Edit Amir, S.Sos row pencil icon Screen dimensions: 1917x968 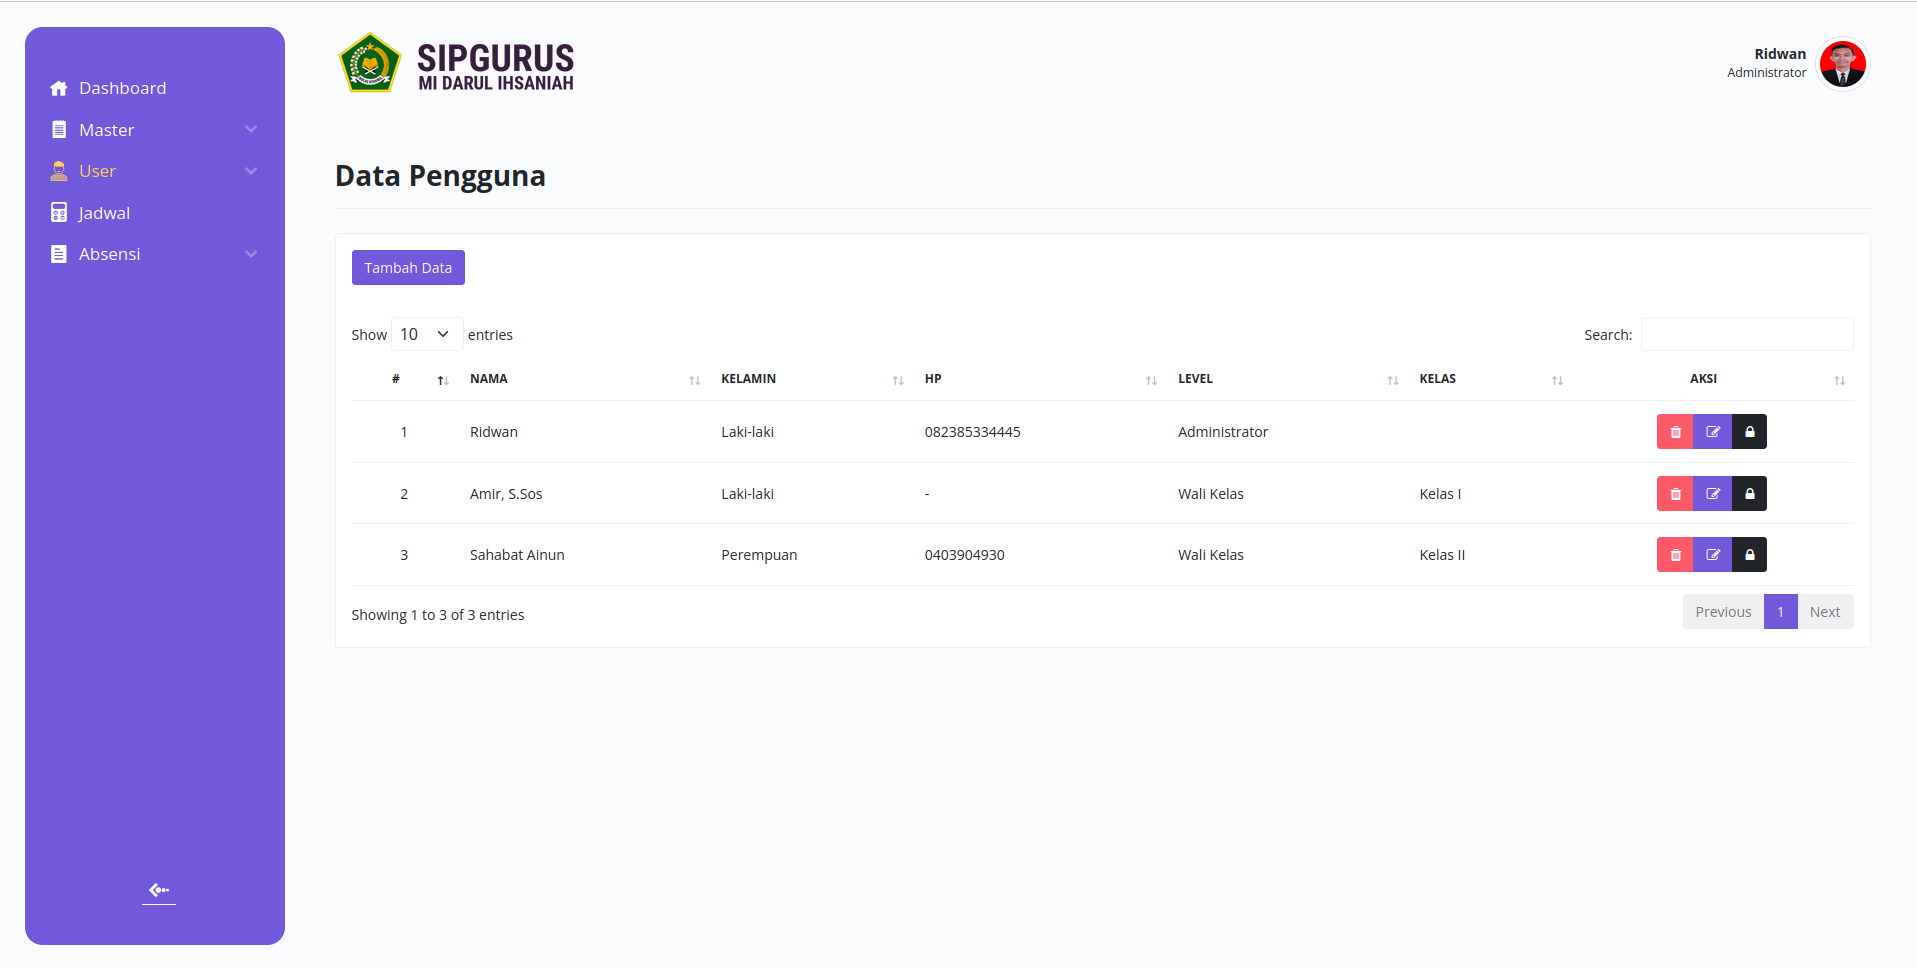(x=1712, y=494)
